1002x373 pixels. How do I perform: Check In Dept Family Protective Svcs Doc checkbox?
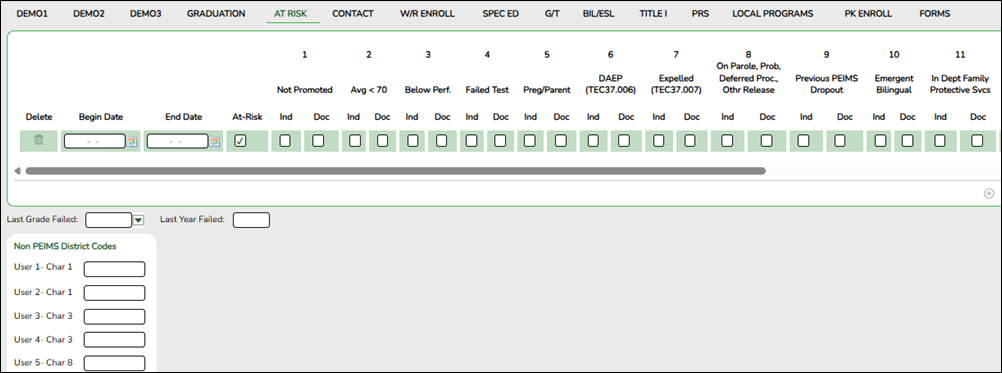[977, 141]
